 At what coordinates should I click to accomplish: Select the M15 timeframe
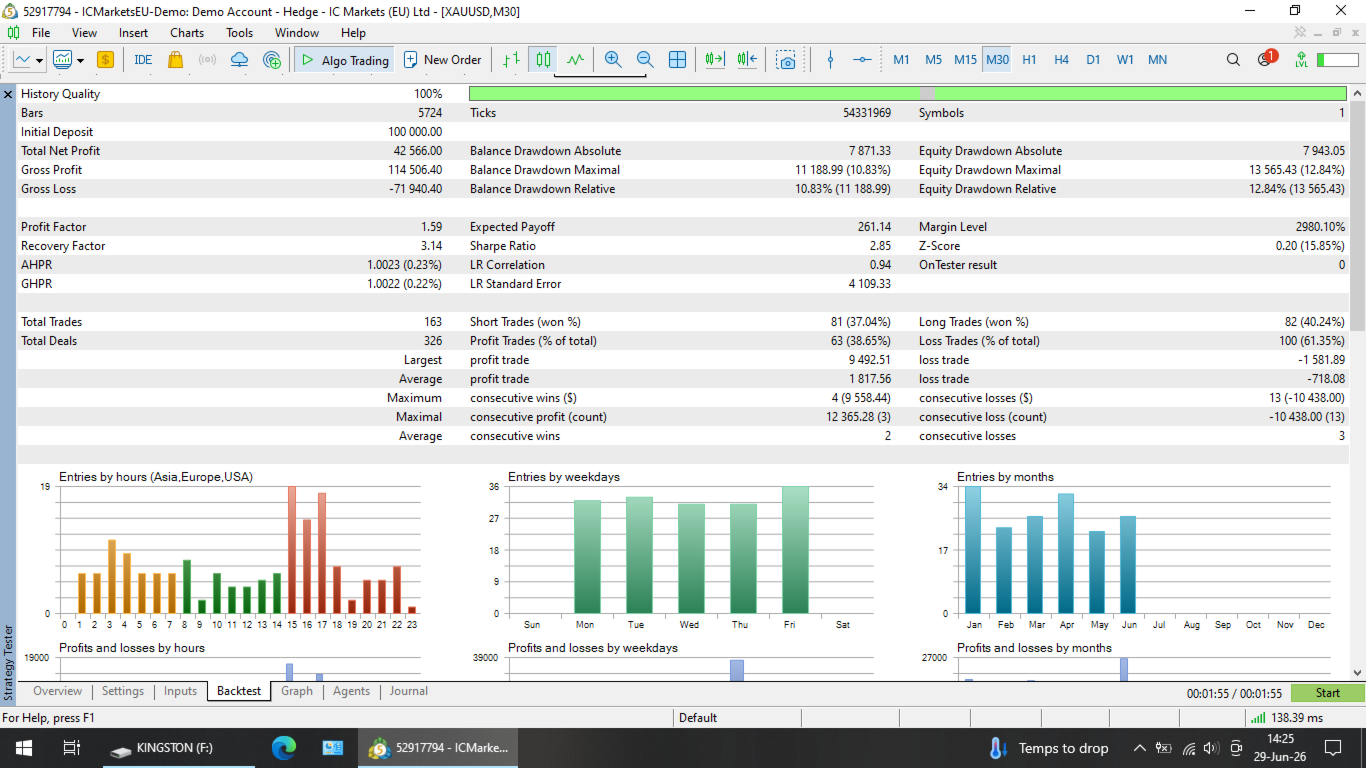(x=965, y=60)
